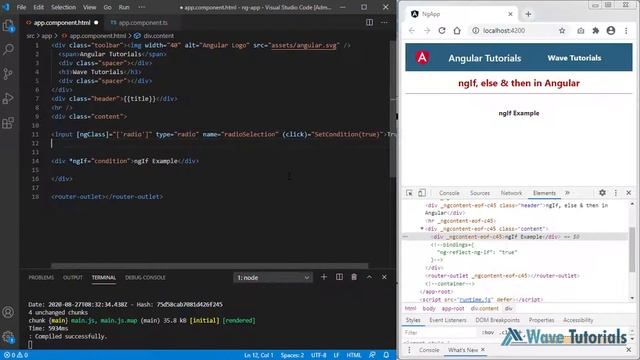
Task: Activate DevTools inspect element picker
Action: tap(409, 193)
